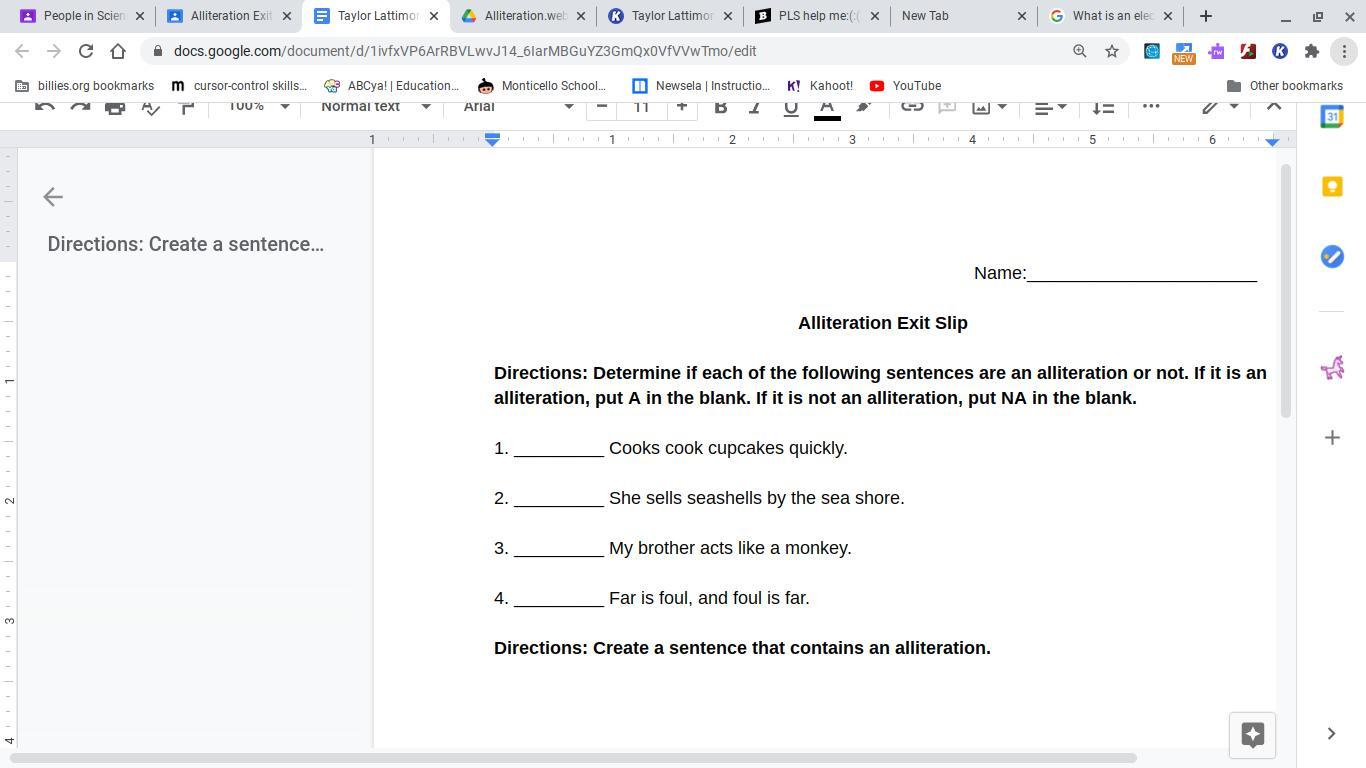Toggle bold formatting
Viewport: 1366px width, 768px height.
click(720, 106)
